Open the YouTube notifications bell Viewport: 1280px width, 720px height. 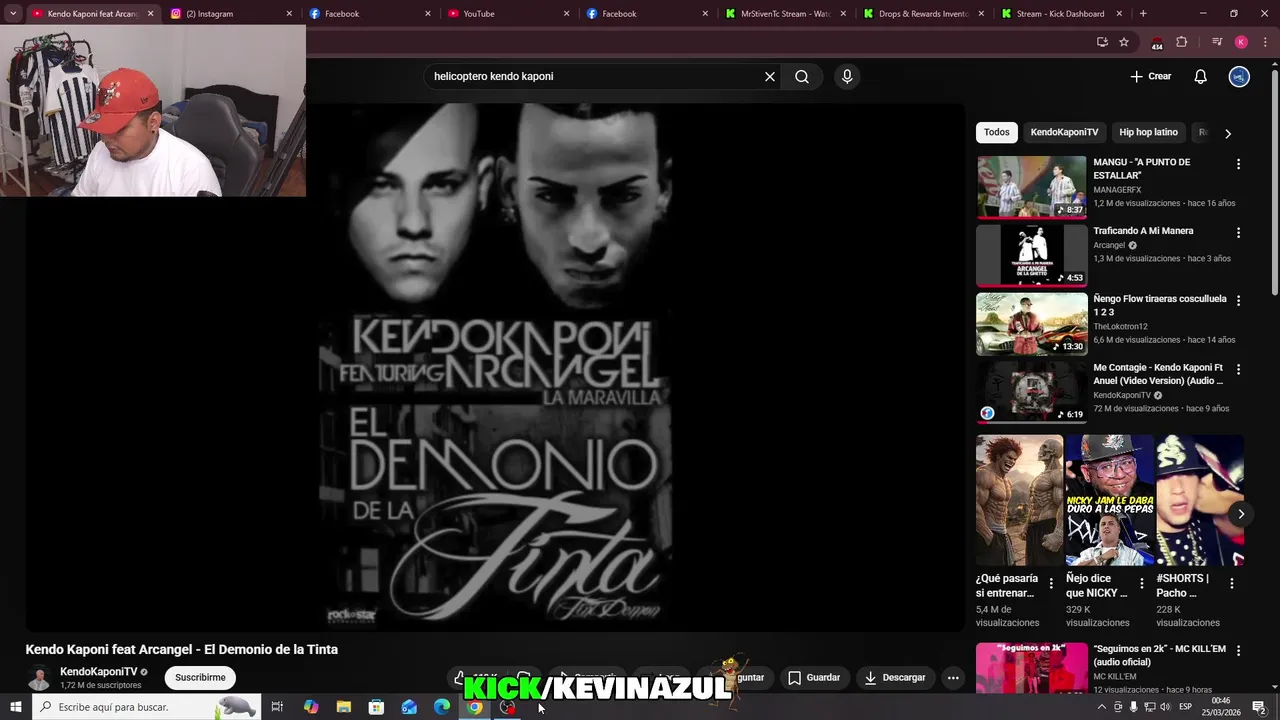(1201, 76)
